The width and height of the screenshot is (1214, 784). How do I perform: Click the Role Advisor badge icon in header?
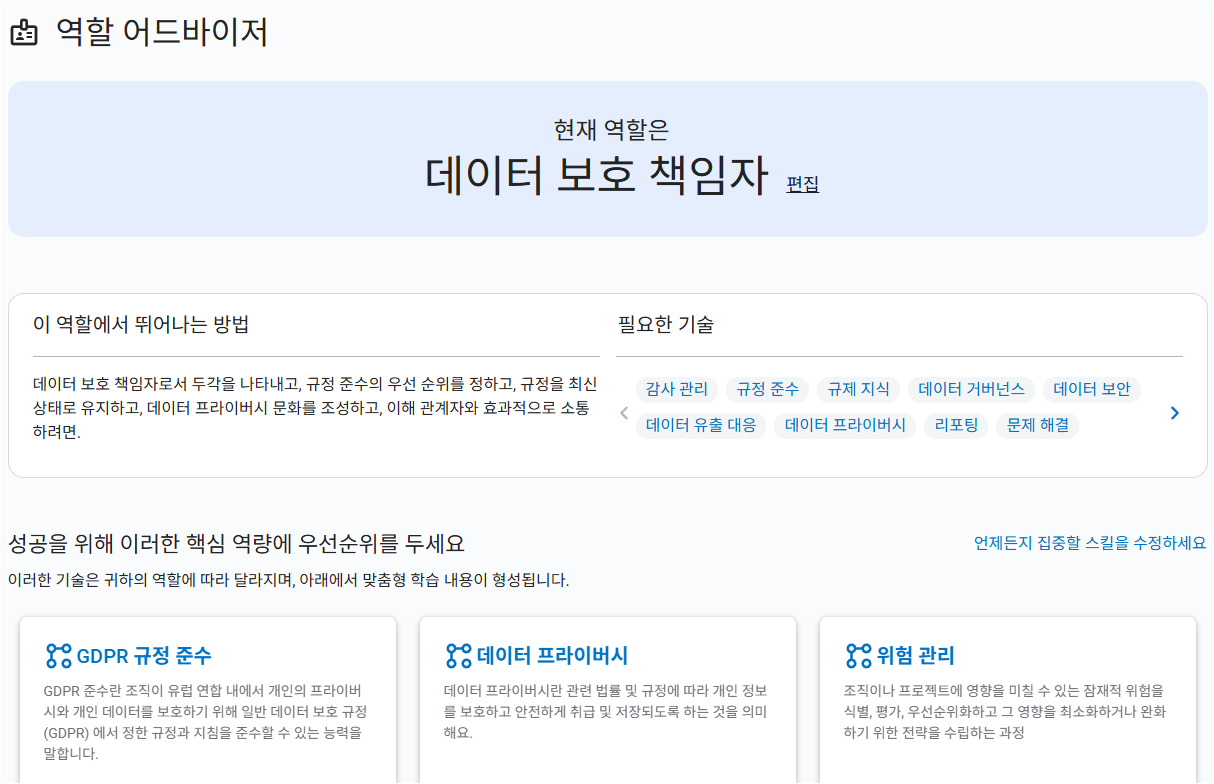click(23, 34)
